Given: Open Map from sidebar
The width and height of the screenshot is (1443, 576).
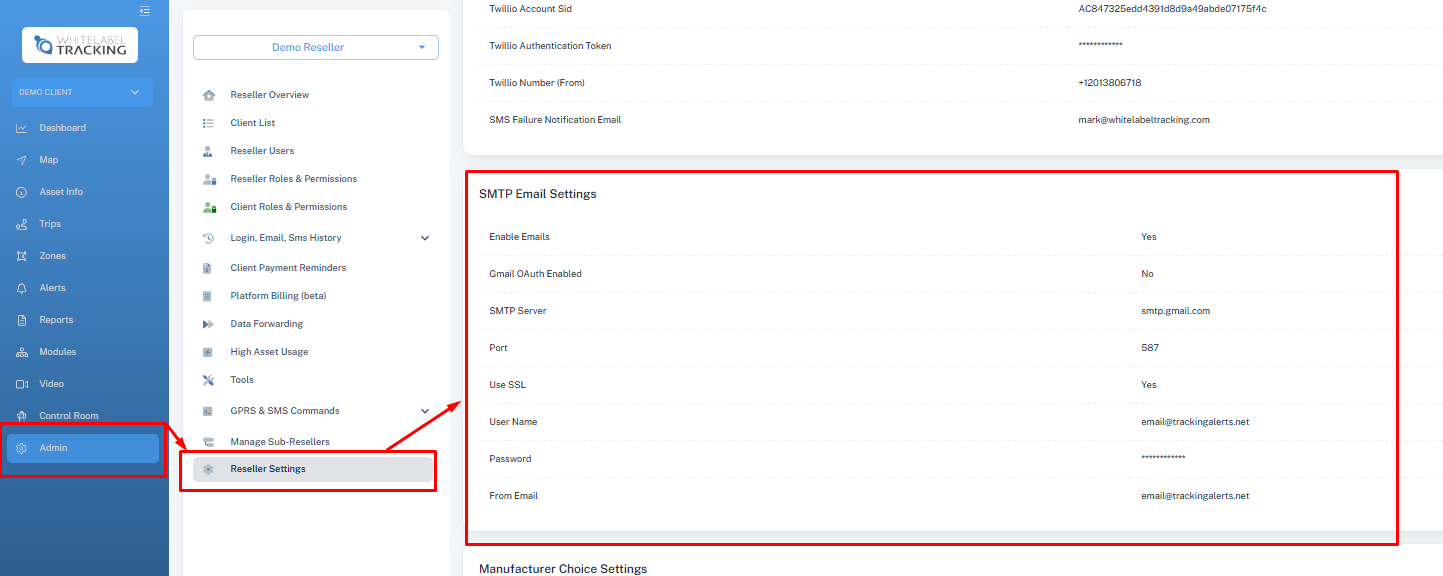Looking at the screenshot, I should 49,160.
